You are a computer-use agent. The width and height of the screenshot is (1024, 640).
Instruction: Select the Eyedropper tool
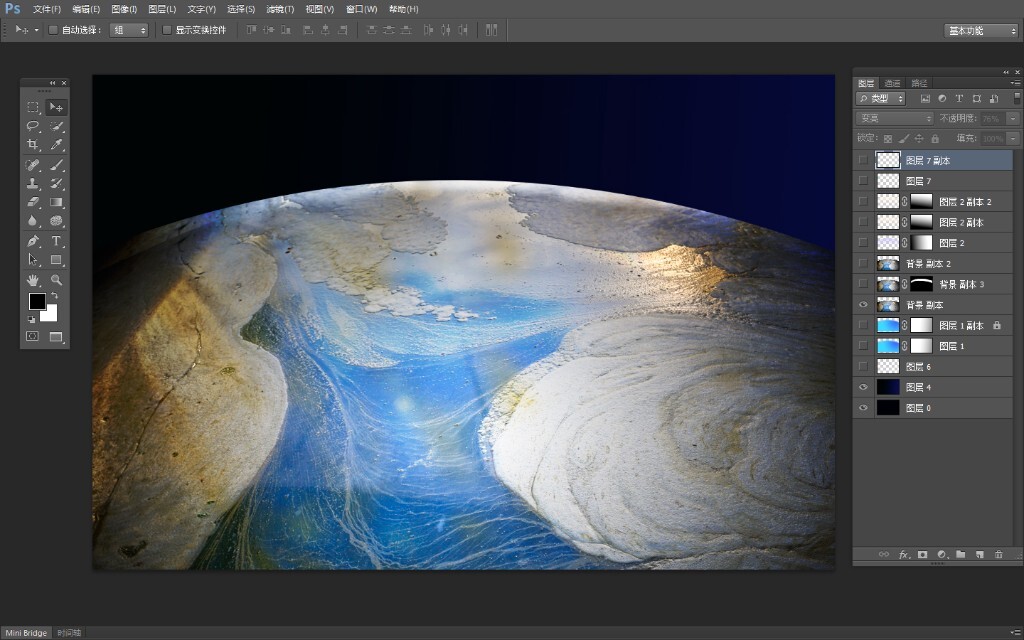pyautogui.click(x=57, y=144)
